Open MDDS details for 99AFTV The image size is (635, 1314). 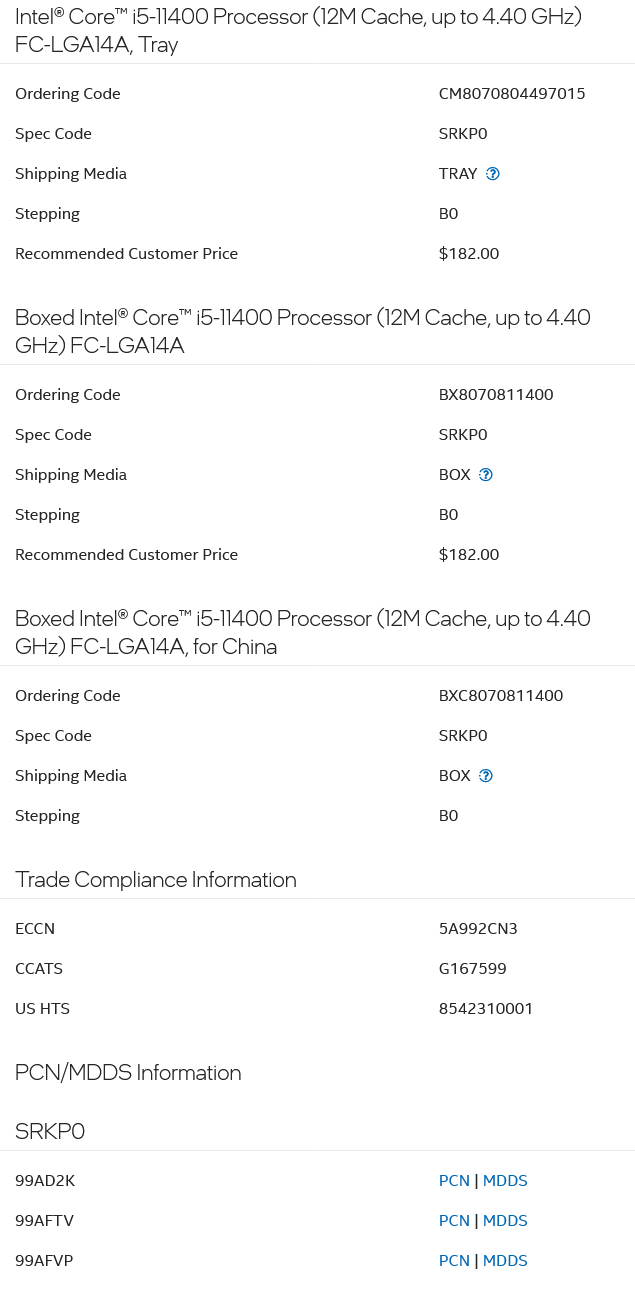point(505,1220)
